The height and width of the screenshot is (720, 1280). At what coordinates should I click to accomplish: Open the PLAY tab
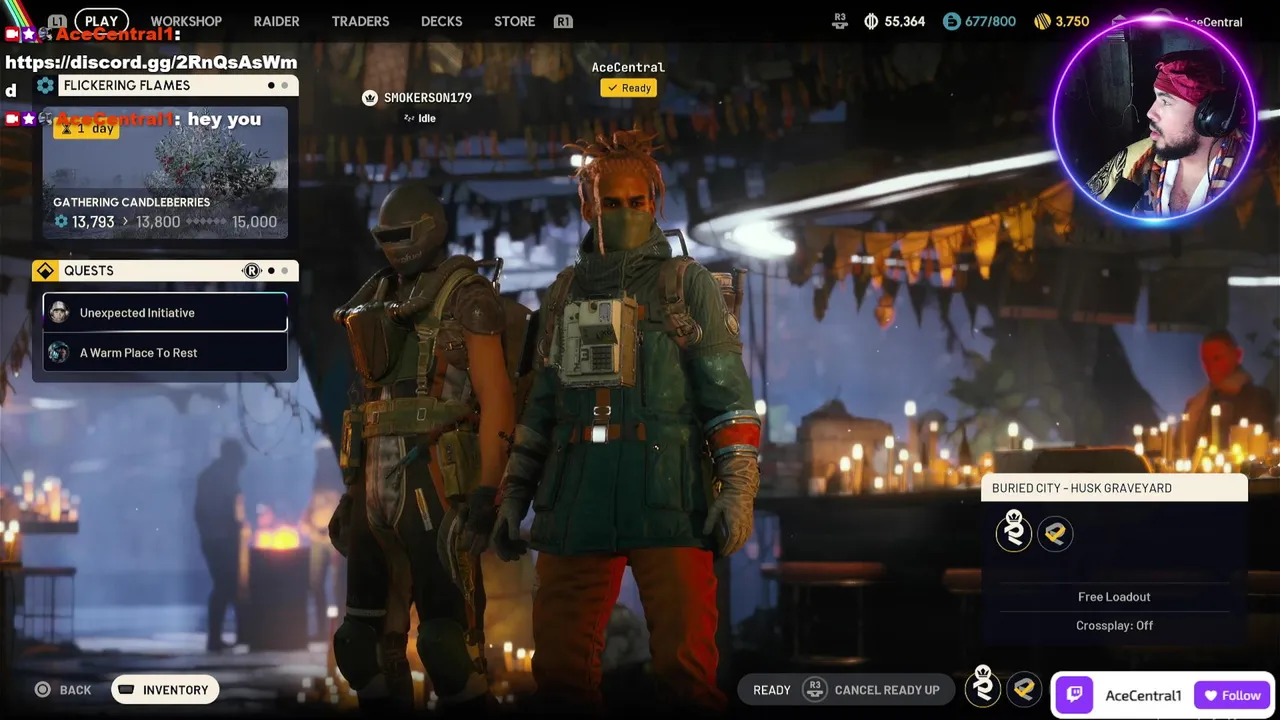pos(101,21)
